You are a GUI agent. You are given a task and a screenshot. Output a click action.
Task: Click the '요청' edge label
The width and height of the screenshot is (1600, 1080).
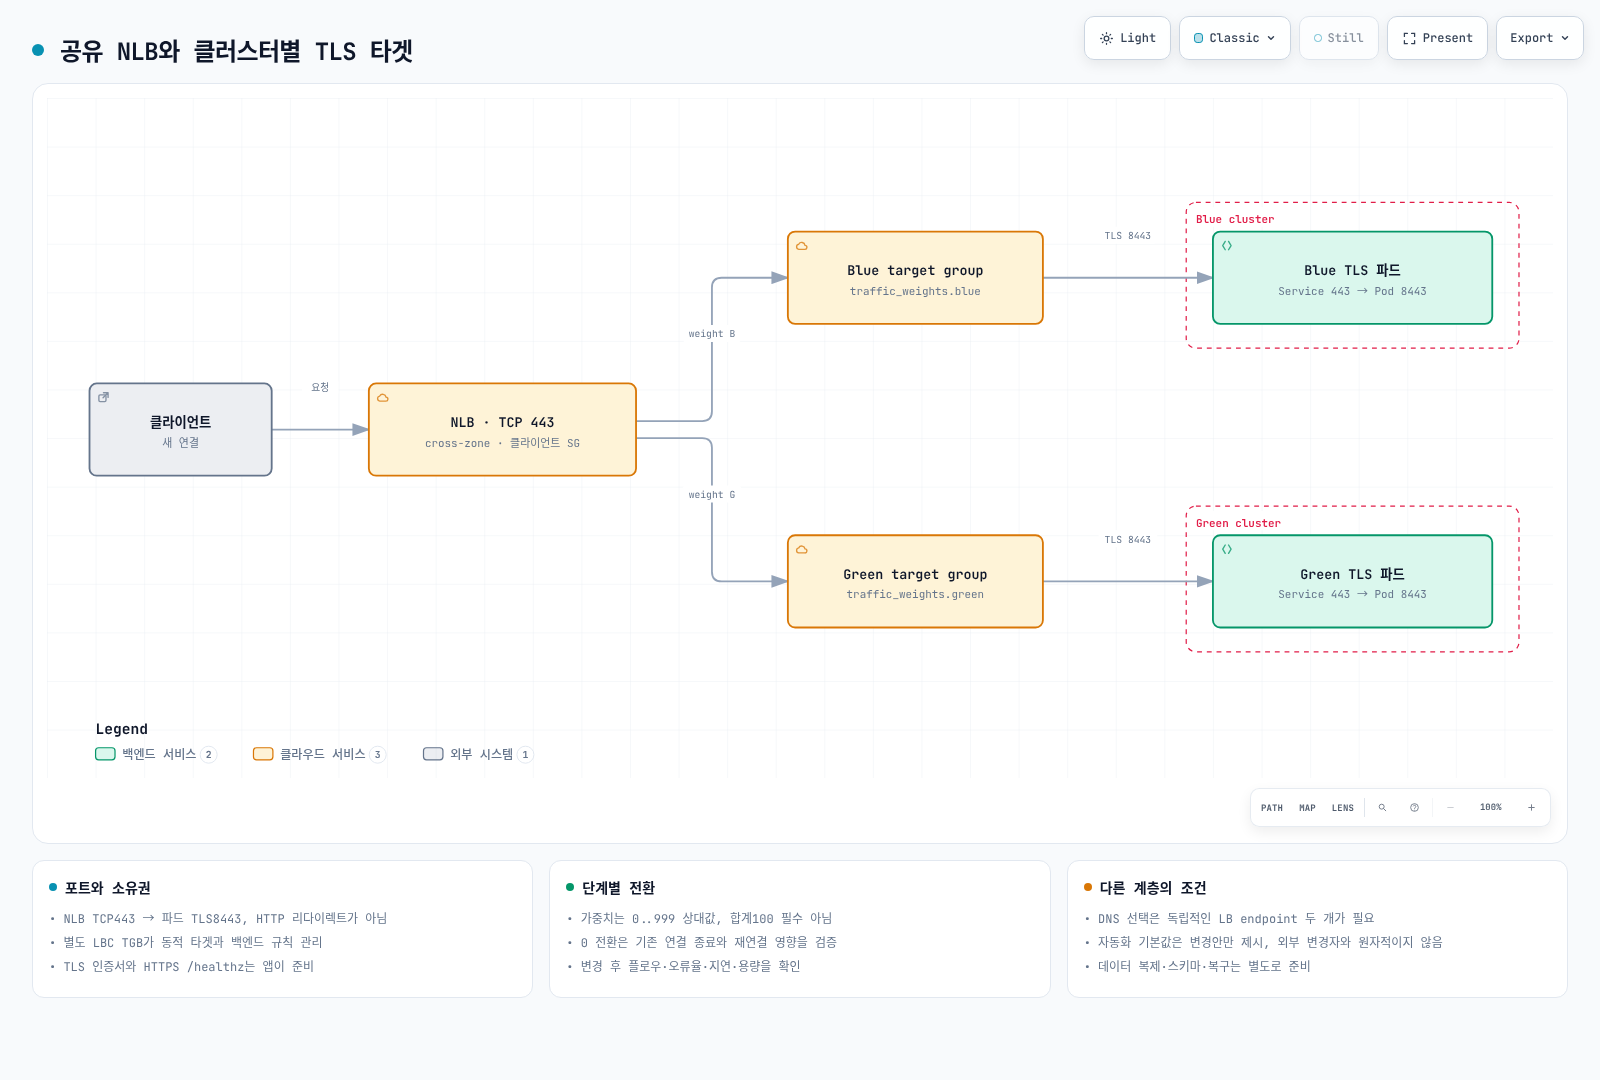(320, 387)
